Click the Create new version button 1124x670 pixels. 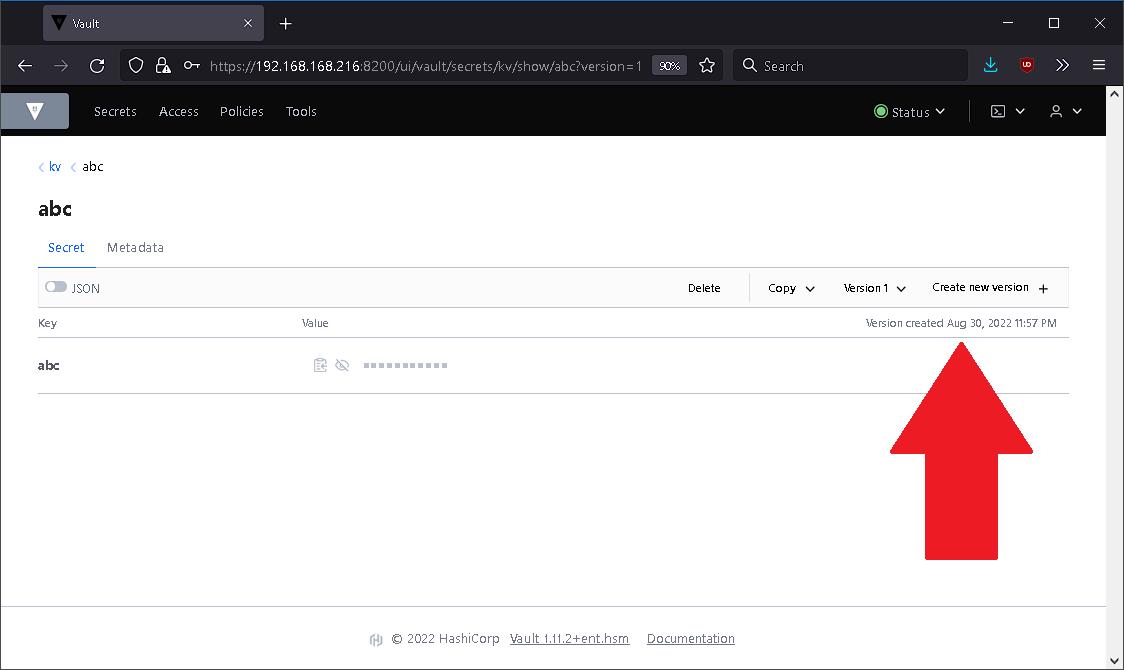[989, 287]
